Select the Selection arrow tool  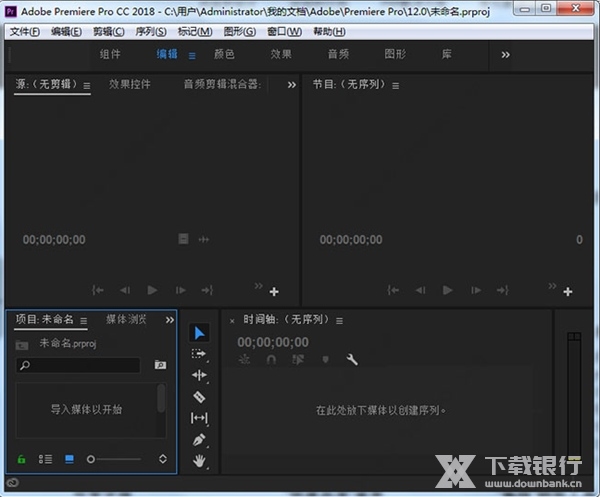(x=199, y=333)
